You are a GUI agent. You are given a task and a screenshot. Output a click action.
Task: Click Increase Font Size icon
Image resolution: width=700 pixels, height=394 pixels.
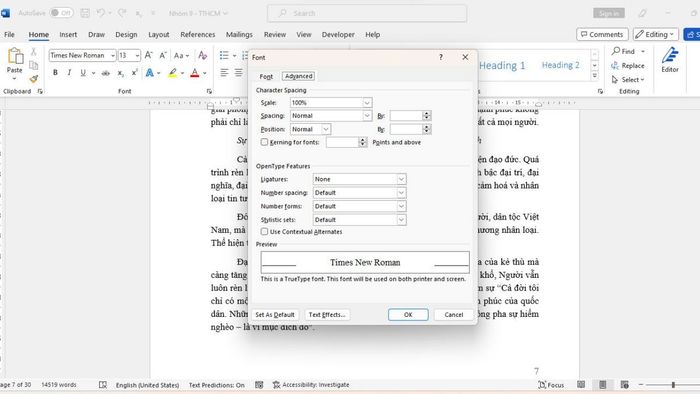pos(149,55)
